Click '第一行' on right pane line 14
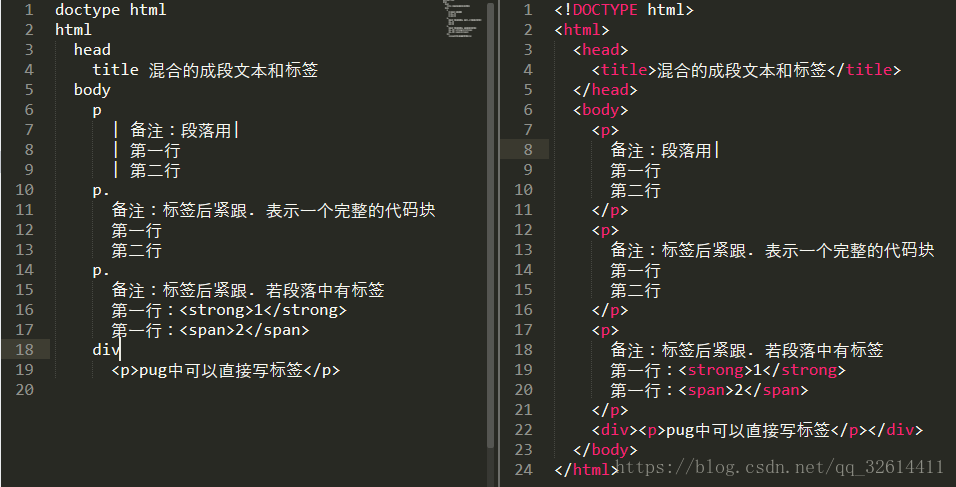The width and height of the screenshot is (956, 487). click(635, 271)
